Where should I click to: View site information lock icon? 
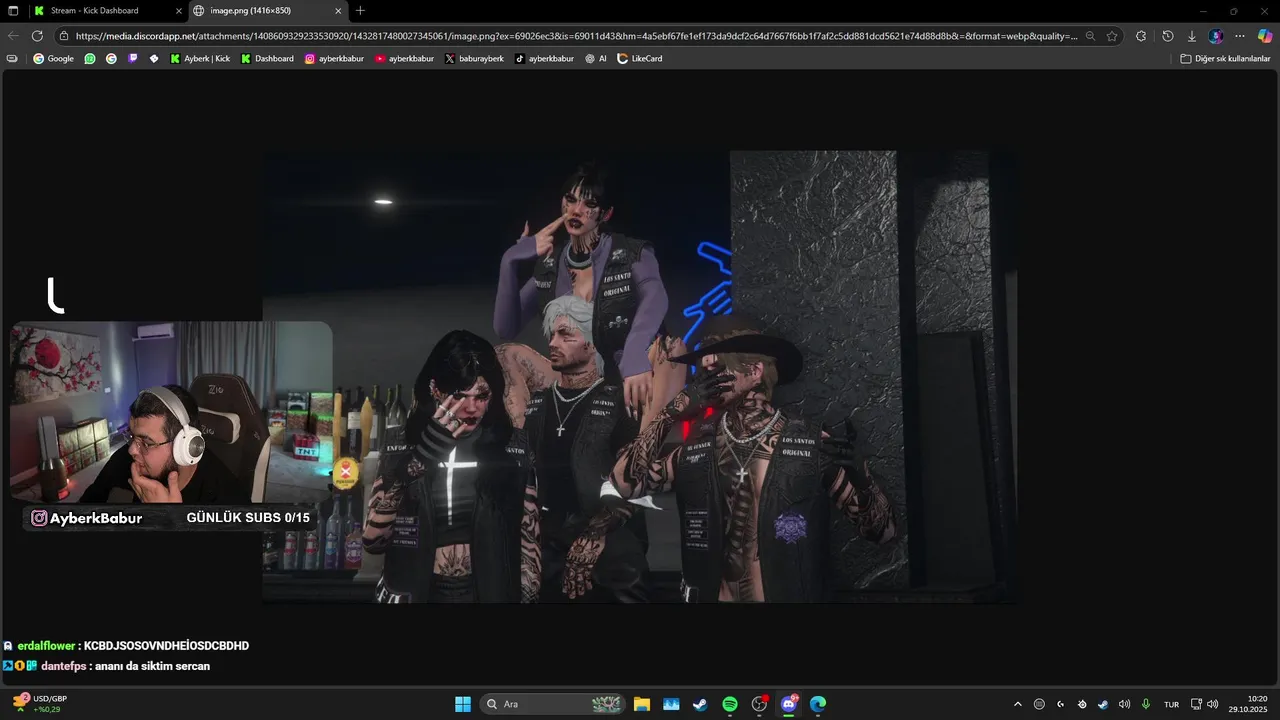point(64,36)
